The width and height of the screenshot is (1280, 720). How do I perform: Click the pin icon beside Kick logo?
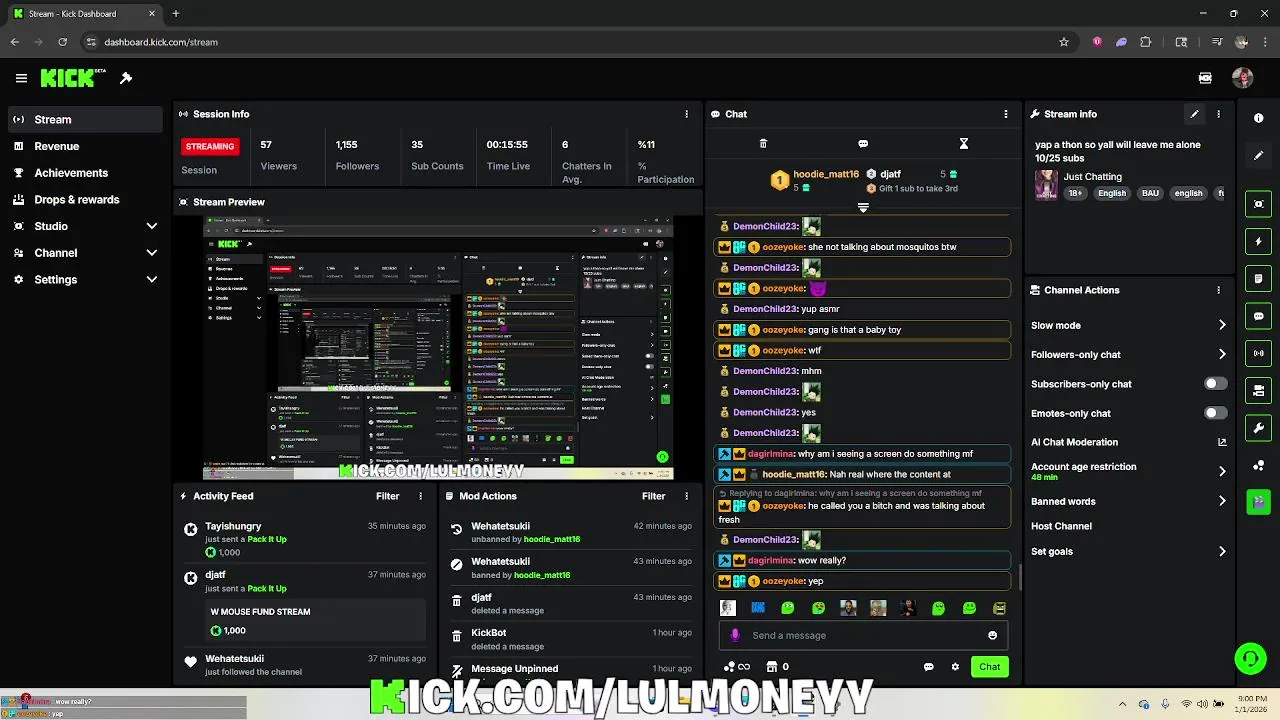coord(126,78)
